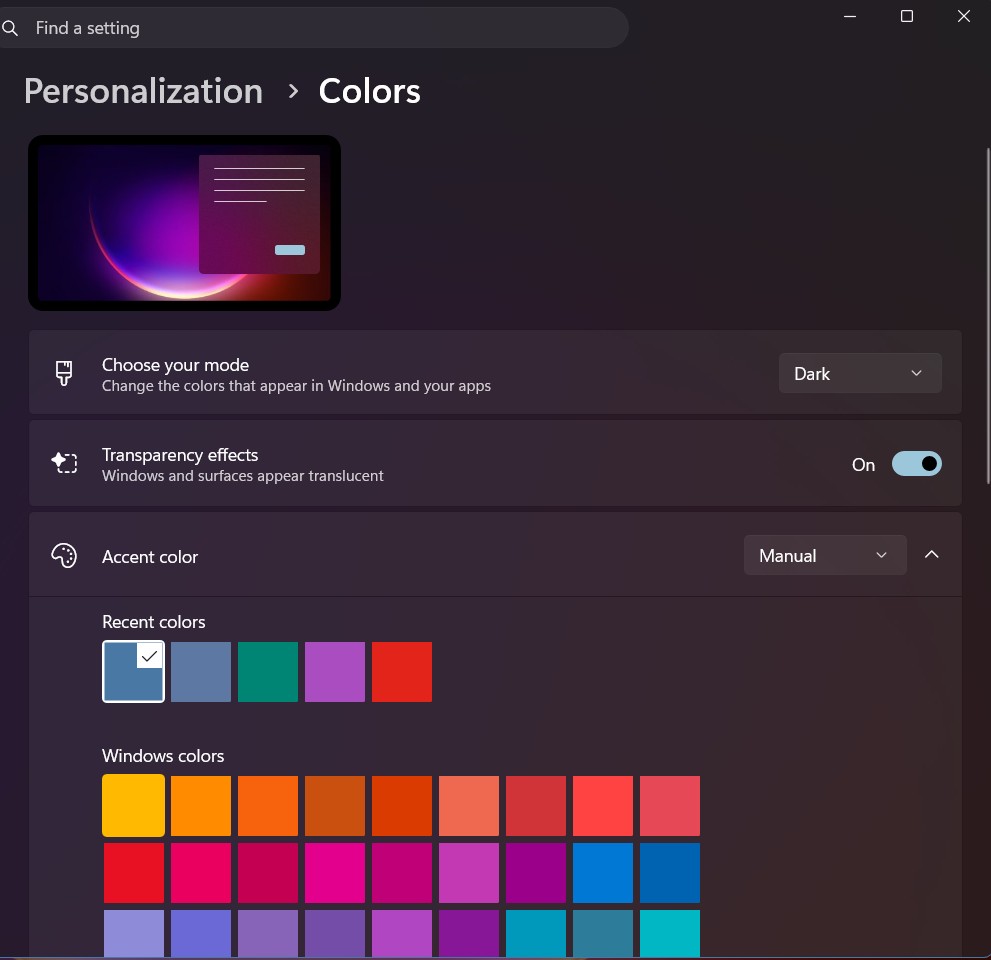Select the orchid pink-purple Windows color

tap(469, 873)
